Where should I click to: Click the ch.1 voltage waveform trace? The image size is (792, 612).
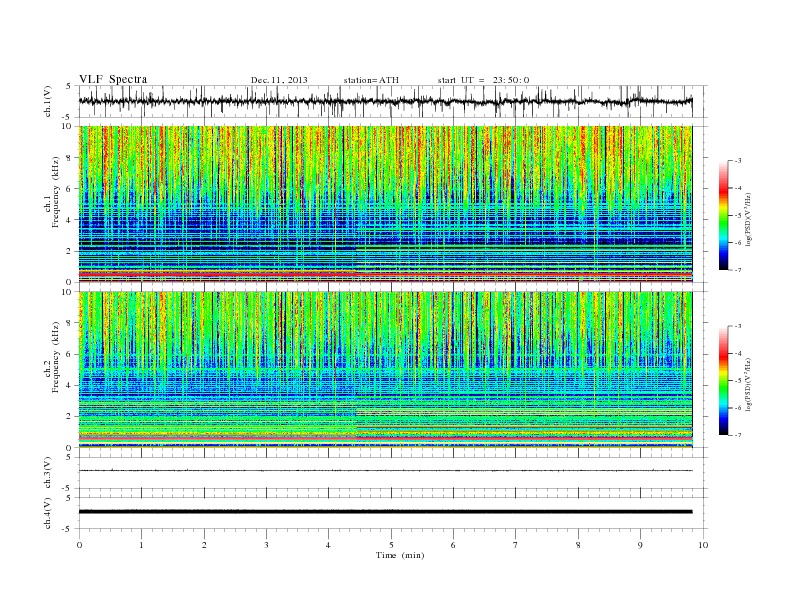[385, 101]
